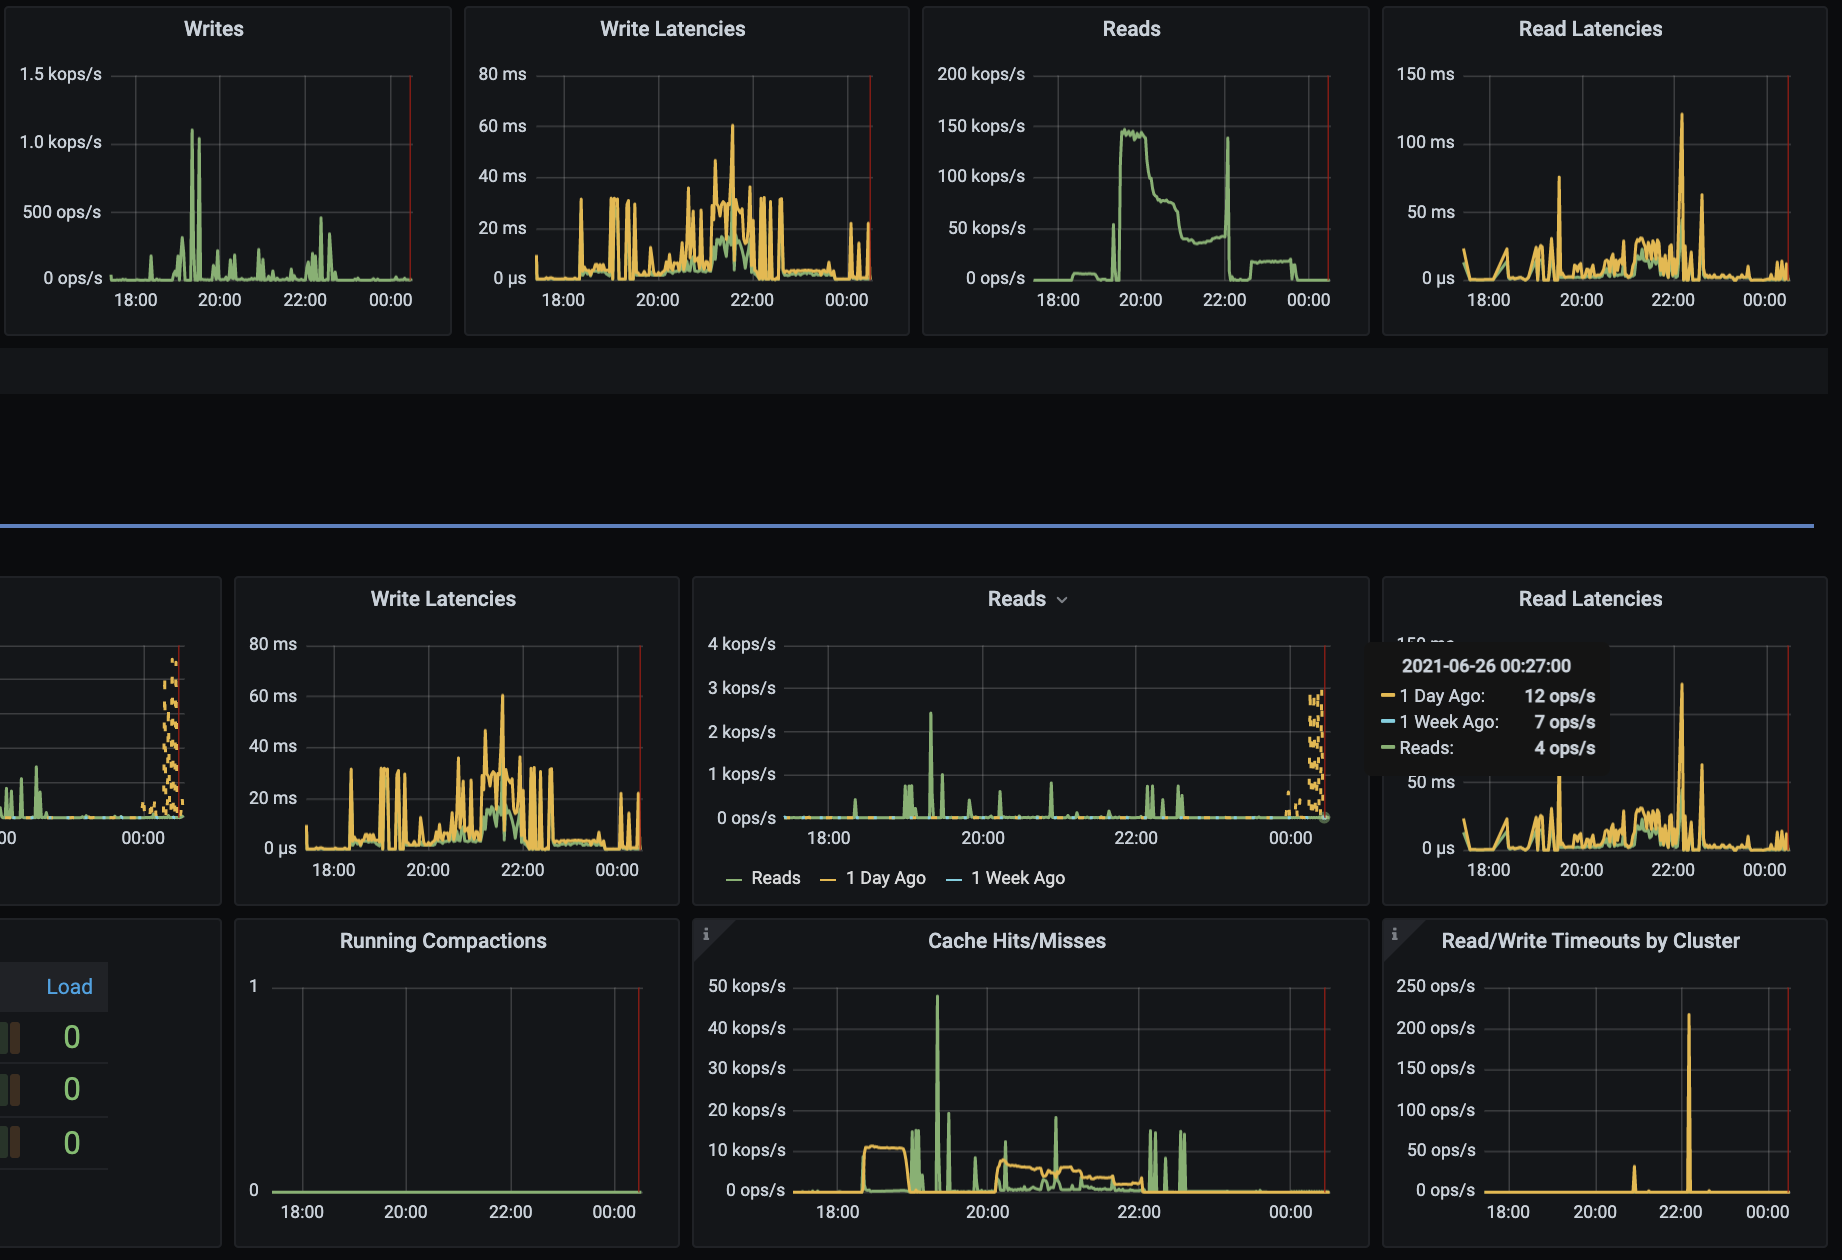
Task: Click the data point circle on the Reads graph
Action: click(x=1325, y=817)
